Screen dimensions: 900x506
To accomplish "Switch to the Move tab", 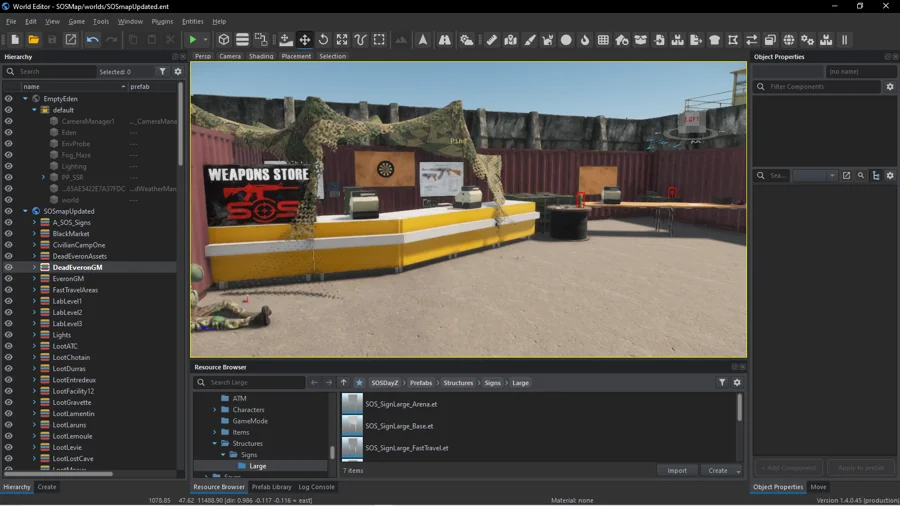I will [x=818, y=486].
